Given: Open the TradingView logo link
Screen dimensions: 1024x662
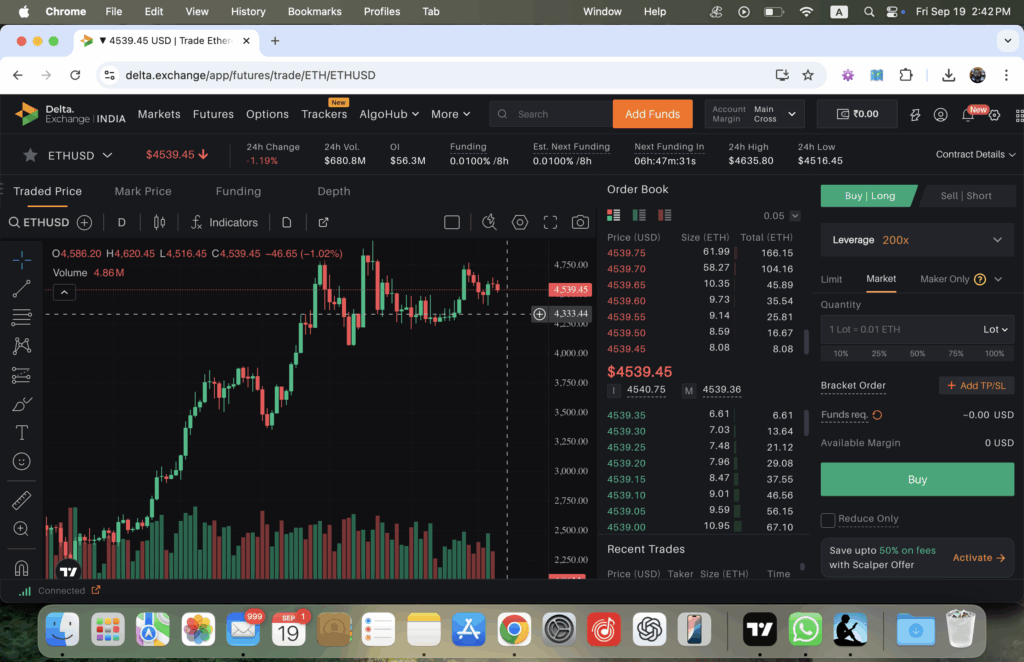Looking at the screenshot, I should click(68, 571).
